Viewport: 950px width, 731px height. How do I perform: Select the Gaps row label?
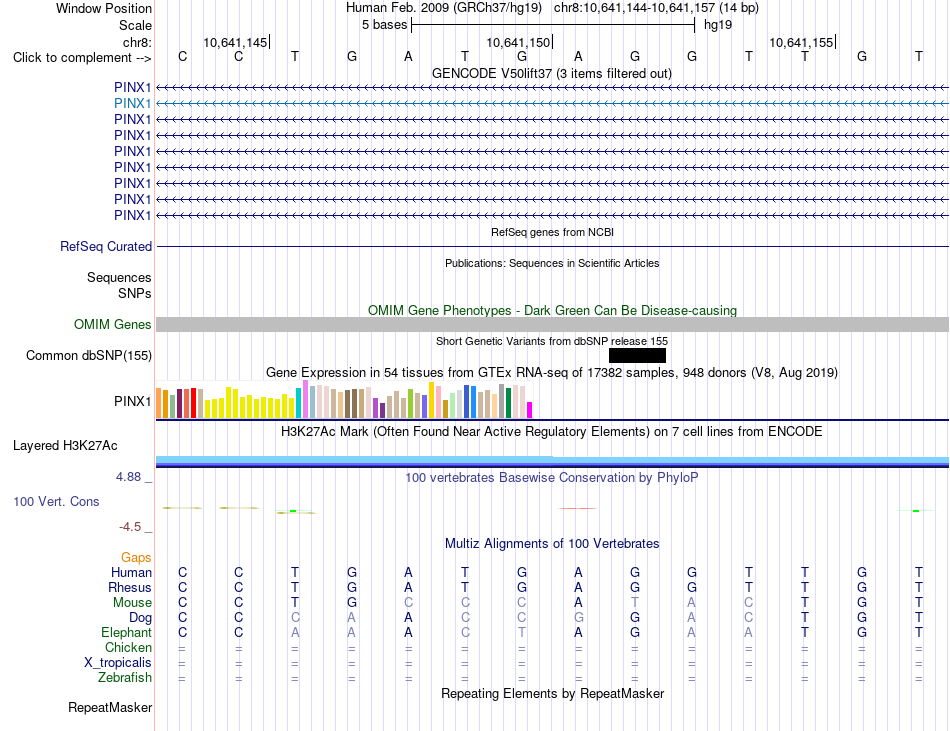[x=136, y=557]
